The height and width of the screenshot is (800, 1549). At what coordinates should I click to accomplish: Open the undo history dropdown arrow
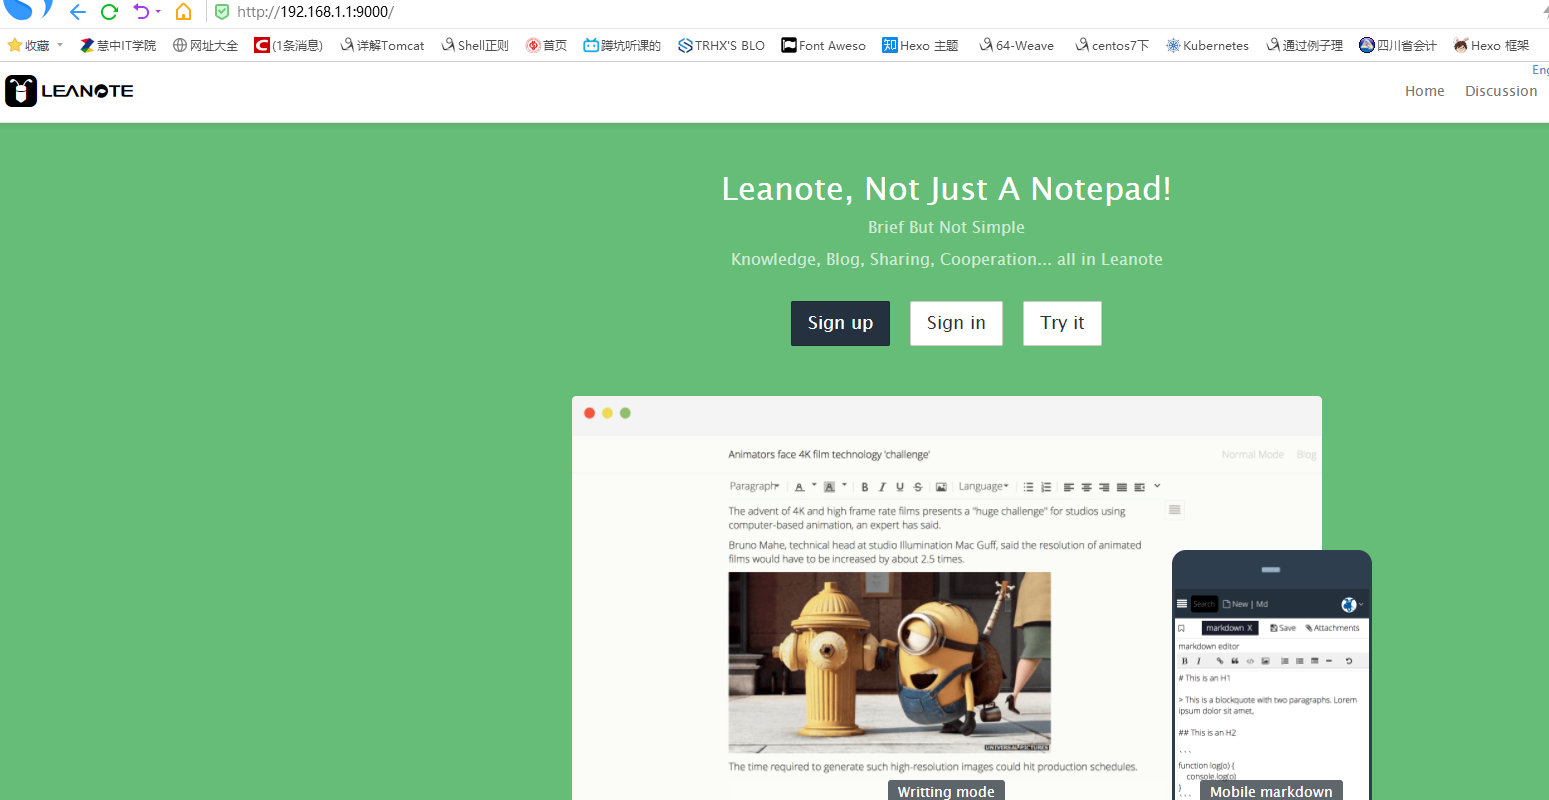click(x=158, y=12)
